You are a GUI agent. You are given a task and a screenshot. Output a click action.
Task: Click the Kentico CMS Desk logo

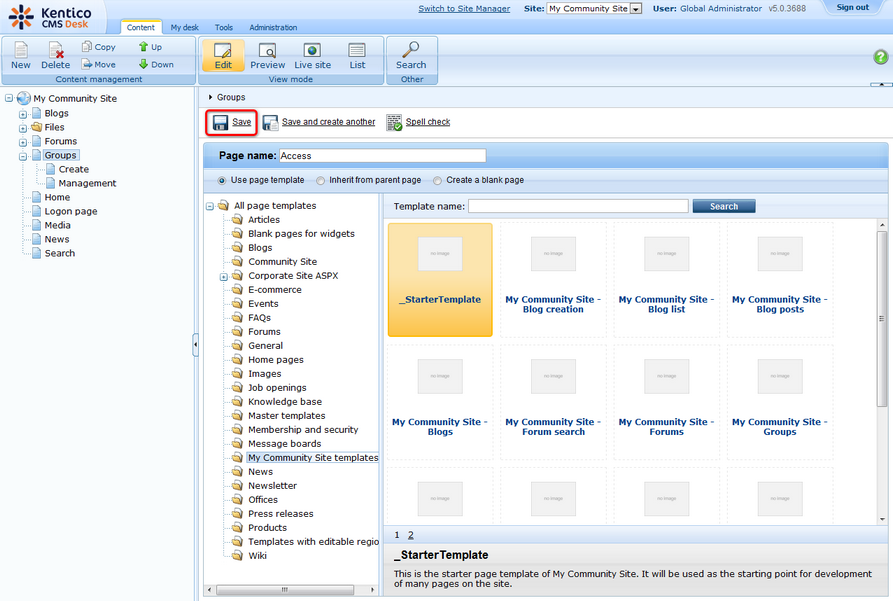50,17
